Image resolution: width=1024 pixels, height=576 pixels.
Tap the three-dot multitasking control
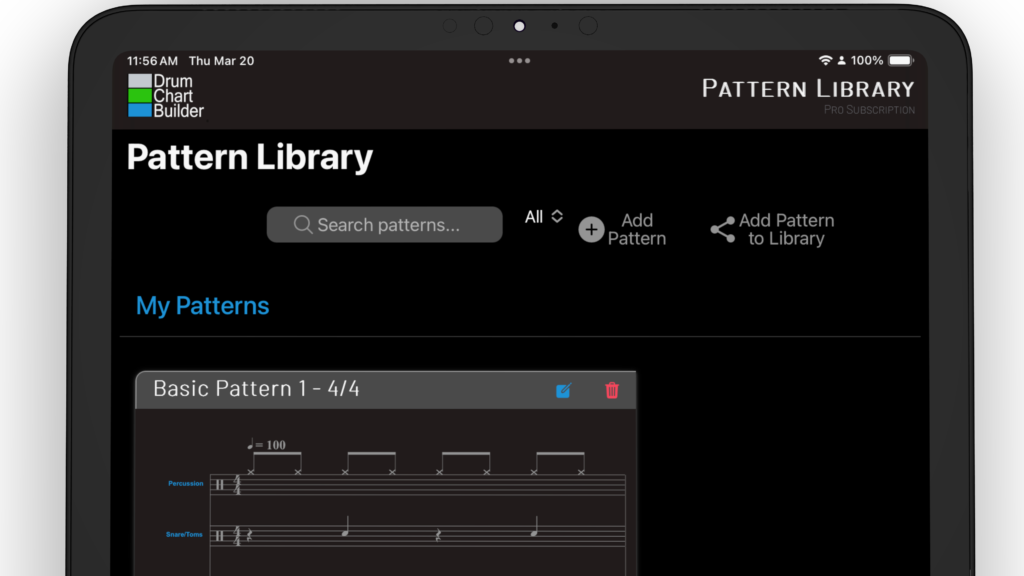[x=519, y=61]
